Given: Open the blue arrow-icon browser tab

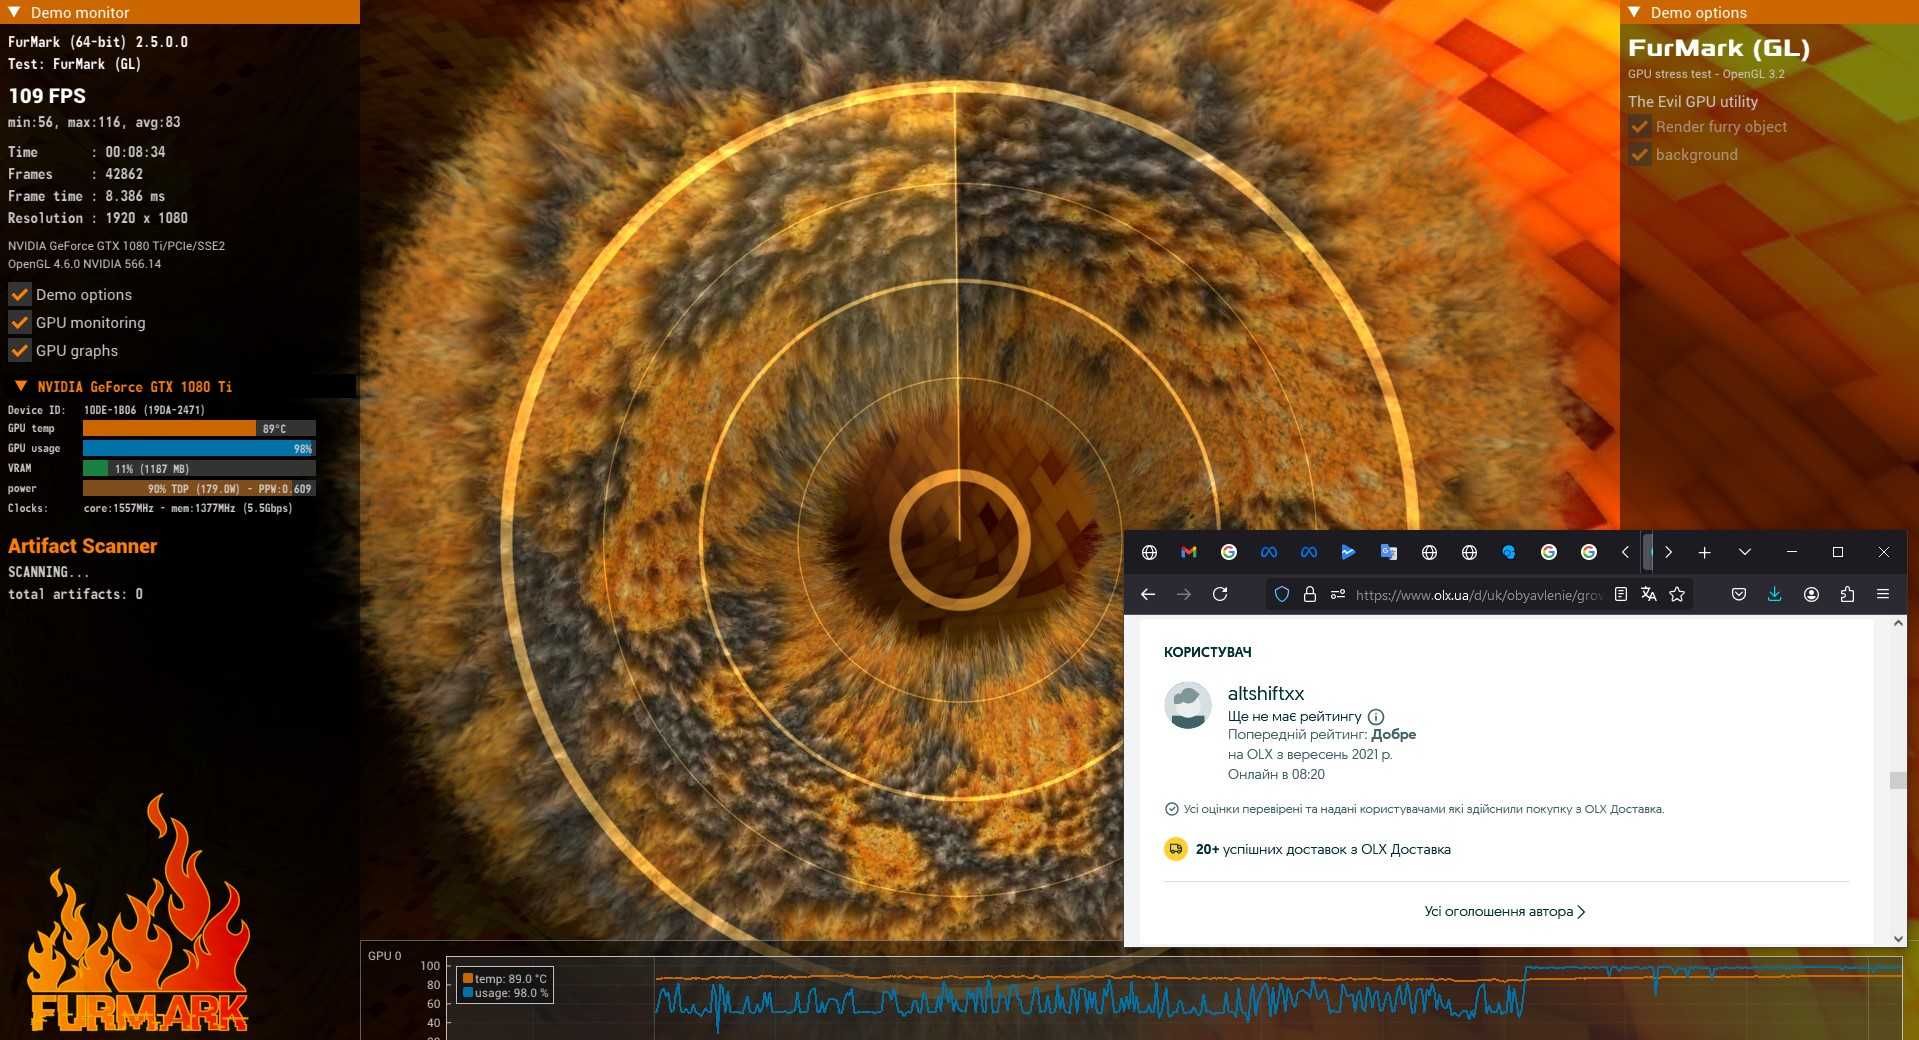Looking at the screenshot, I should pyautogui.click(x=1348, y=552).
